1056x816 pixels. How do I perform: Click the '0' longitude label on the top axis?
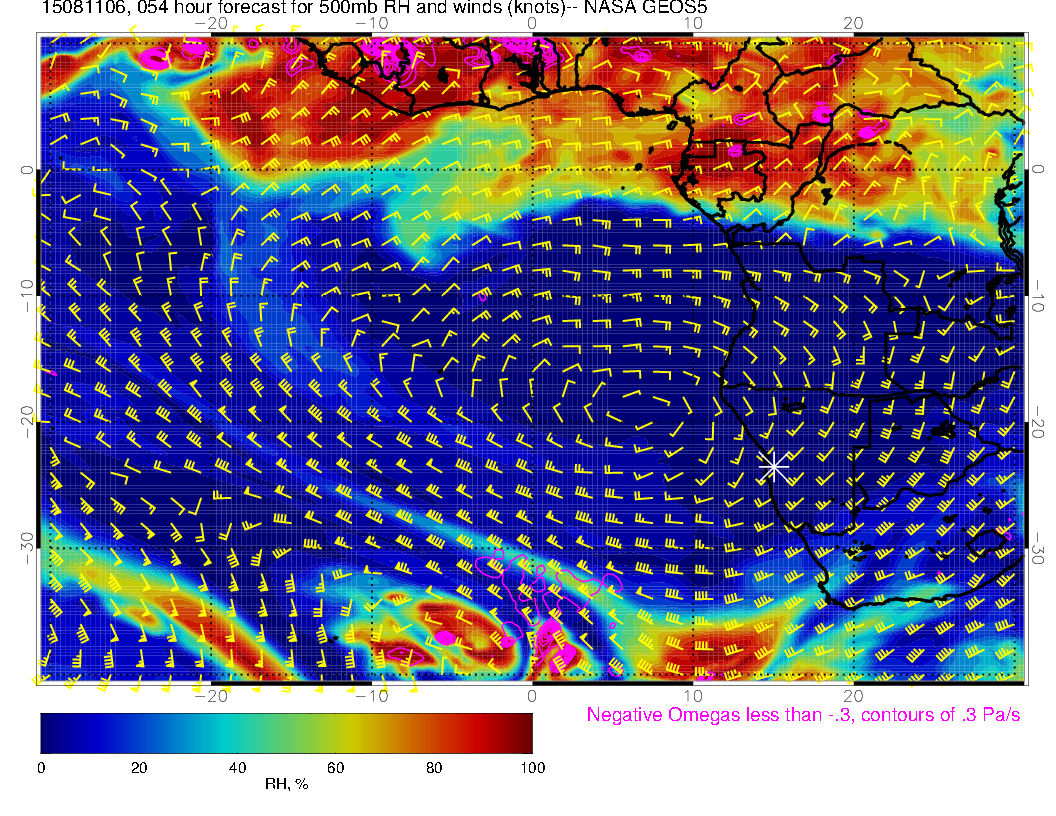[531, 24]
